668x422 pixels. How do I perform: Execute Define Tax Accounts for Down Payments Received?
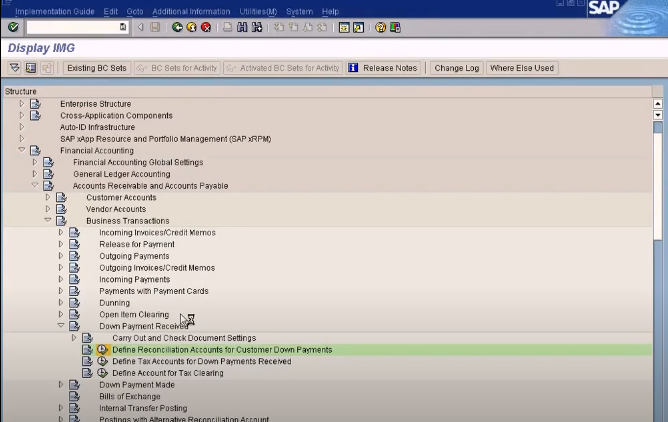tap(102, 361)
